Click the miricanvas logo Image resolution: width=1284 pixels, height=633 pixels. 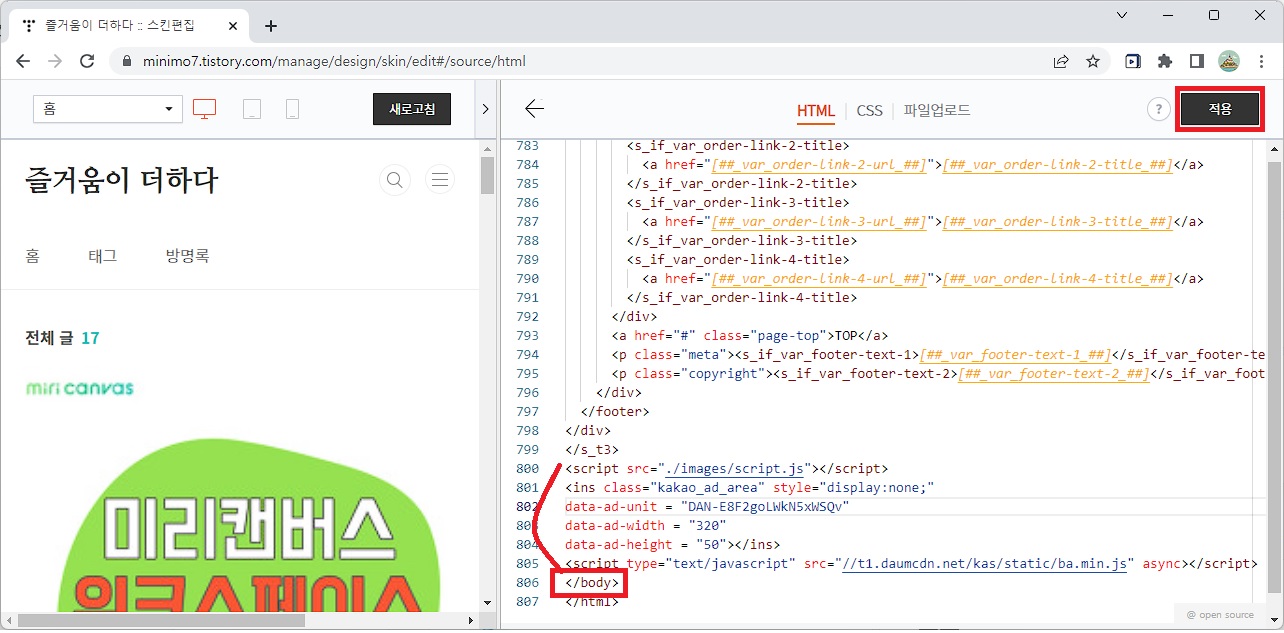click(80, 388)
